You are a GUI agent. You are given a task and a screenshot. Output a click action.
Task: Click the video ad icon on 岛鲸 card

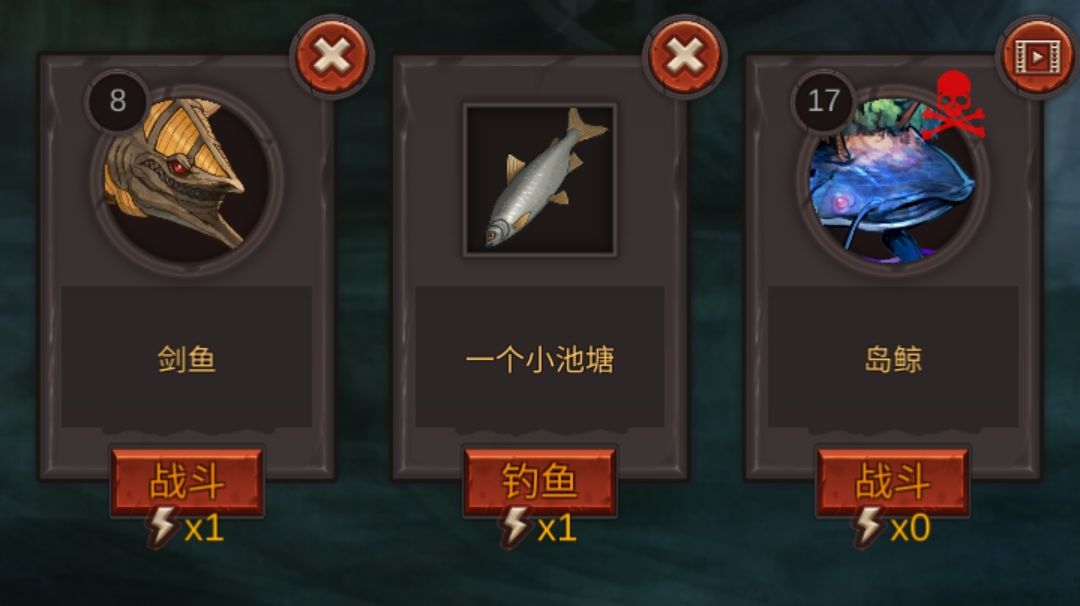tap(1038, 56)
